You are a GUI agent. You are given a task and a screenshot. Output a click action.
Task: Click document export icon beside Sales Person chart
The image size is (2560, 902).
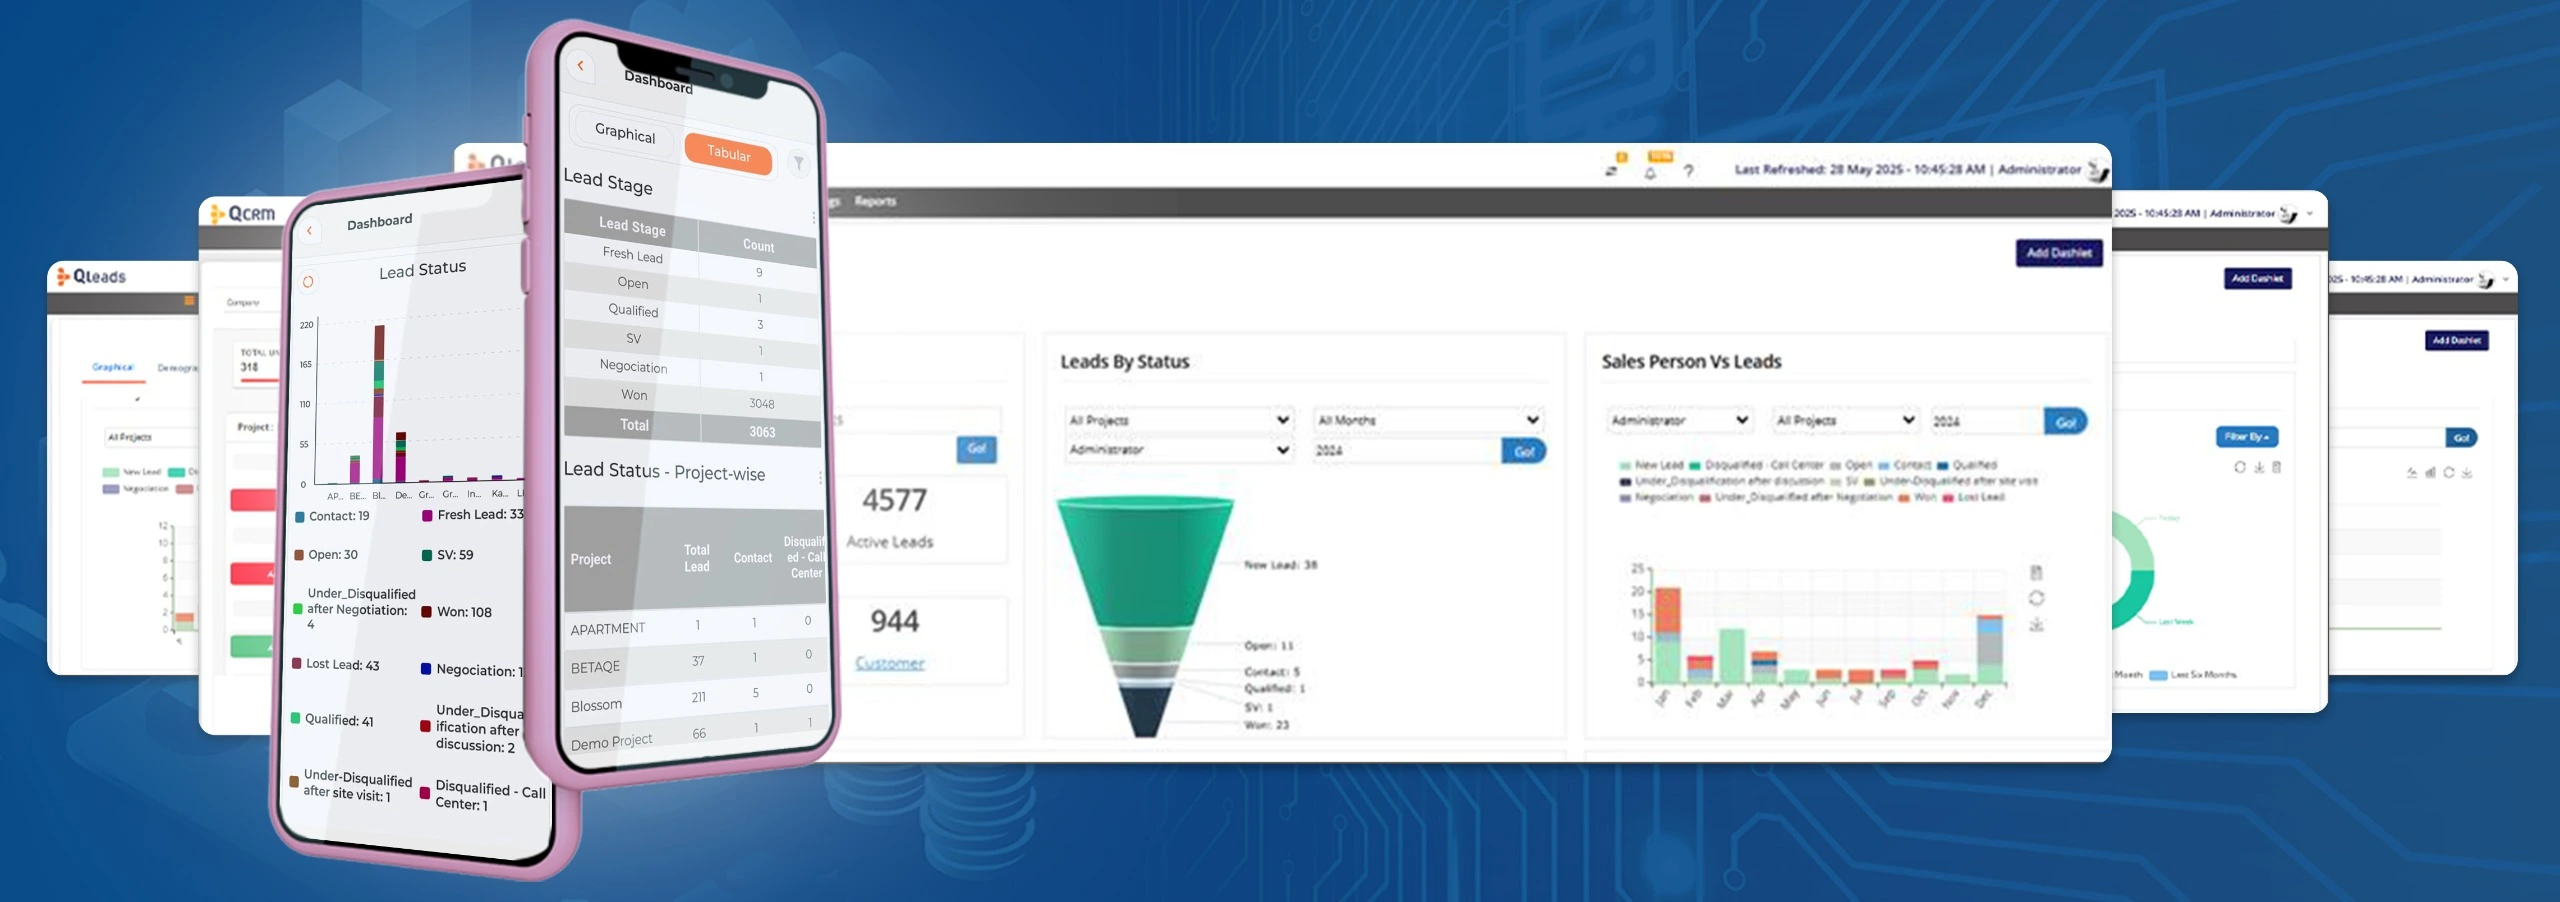click(x=2036, y=572)
